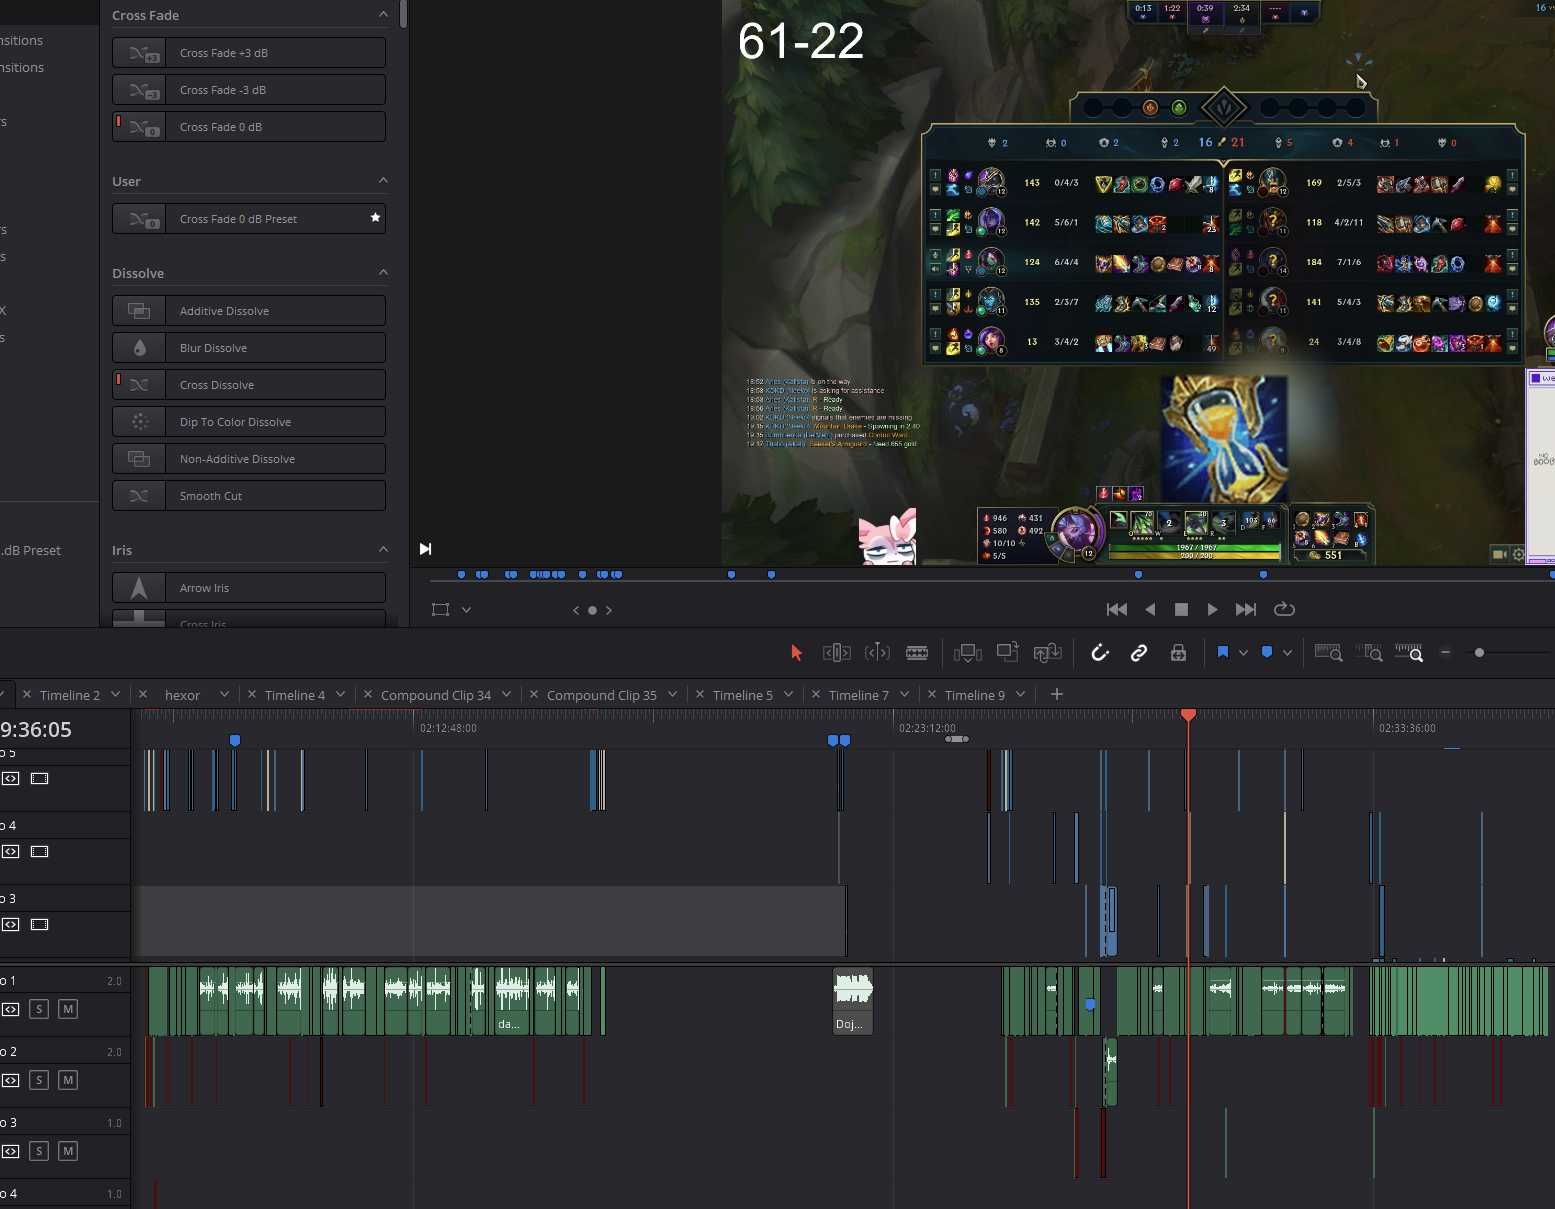The image size is (1555, 1209).
Task: Click the Insert Clip toolbar icon
Action: point(968,653)
